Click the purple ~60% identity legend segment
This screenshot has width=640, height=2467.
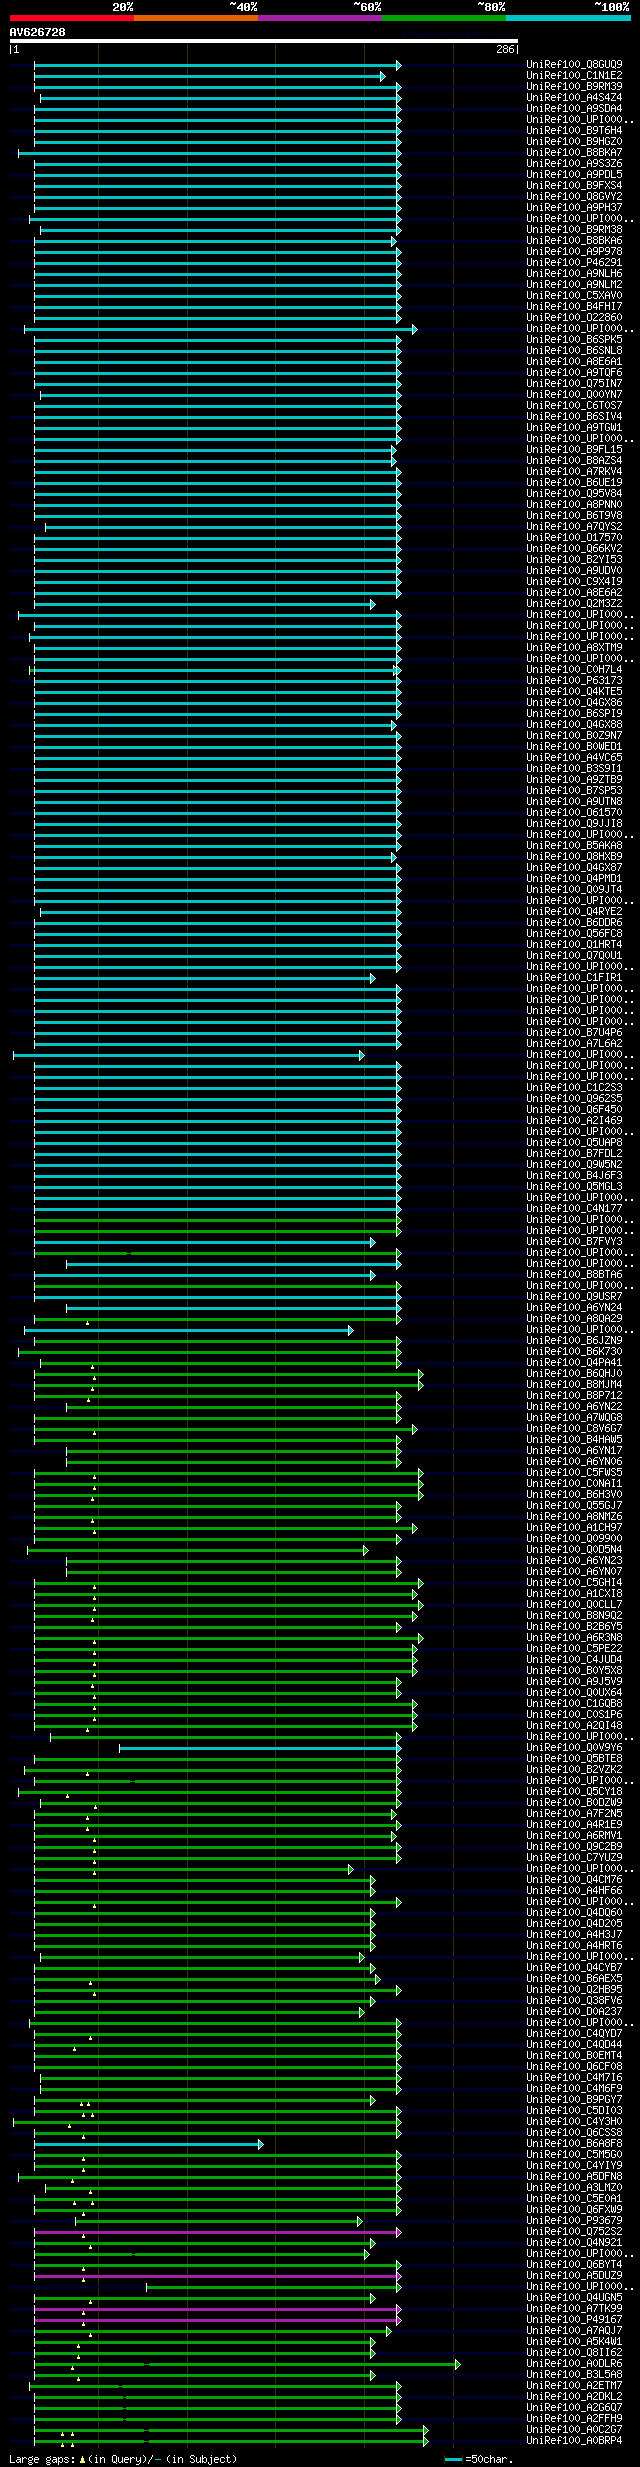click(320, 18)
